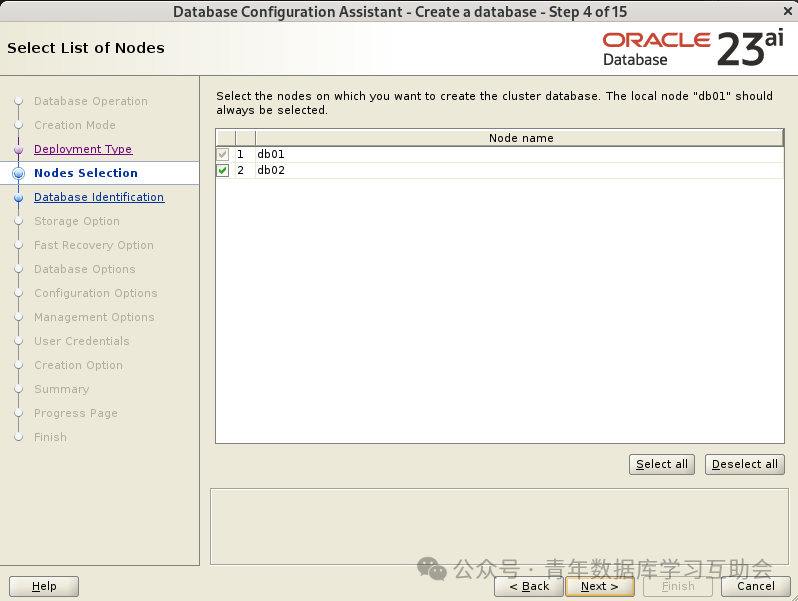The height and width of the screenshot is (601, 798).
Task: Click the empty message area below buttons
Action: (x=499, y=526)
